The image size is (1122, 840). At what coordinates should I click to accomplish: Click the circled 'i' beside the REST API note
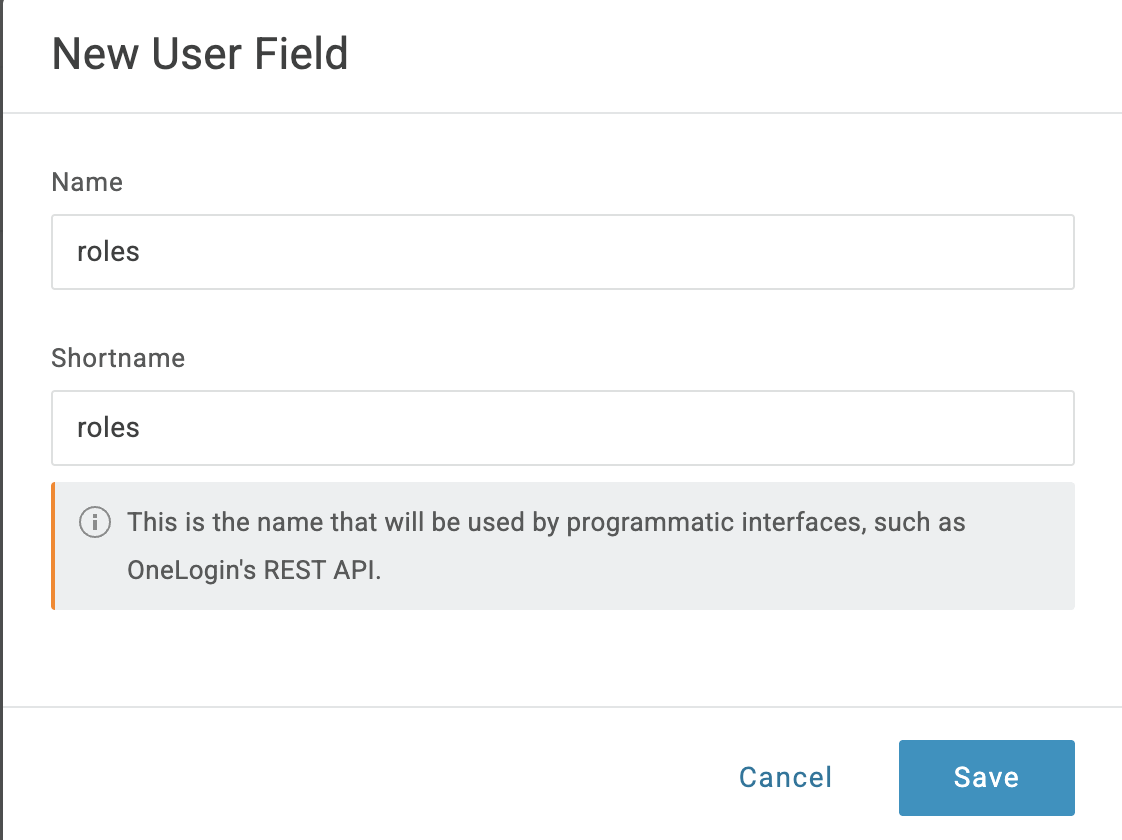[x=95, y=522]
